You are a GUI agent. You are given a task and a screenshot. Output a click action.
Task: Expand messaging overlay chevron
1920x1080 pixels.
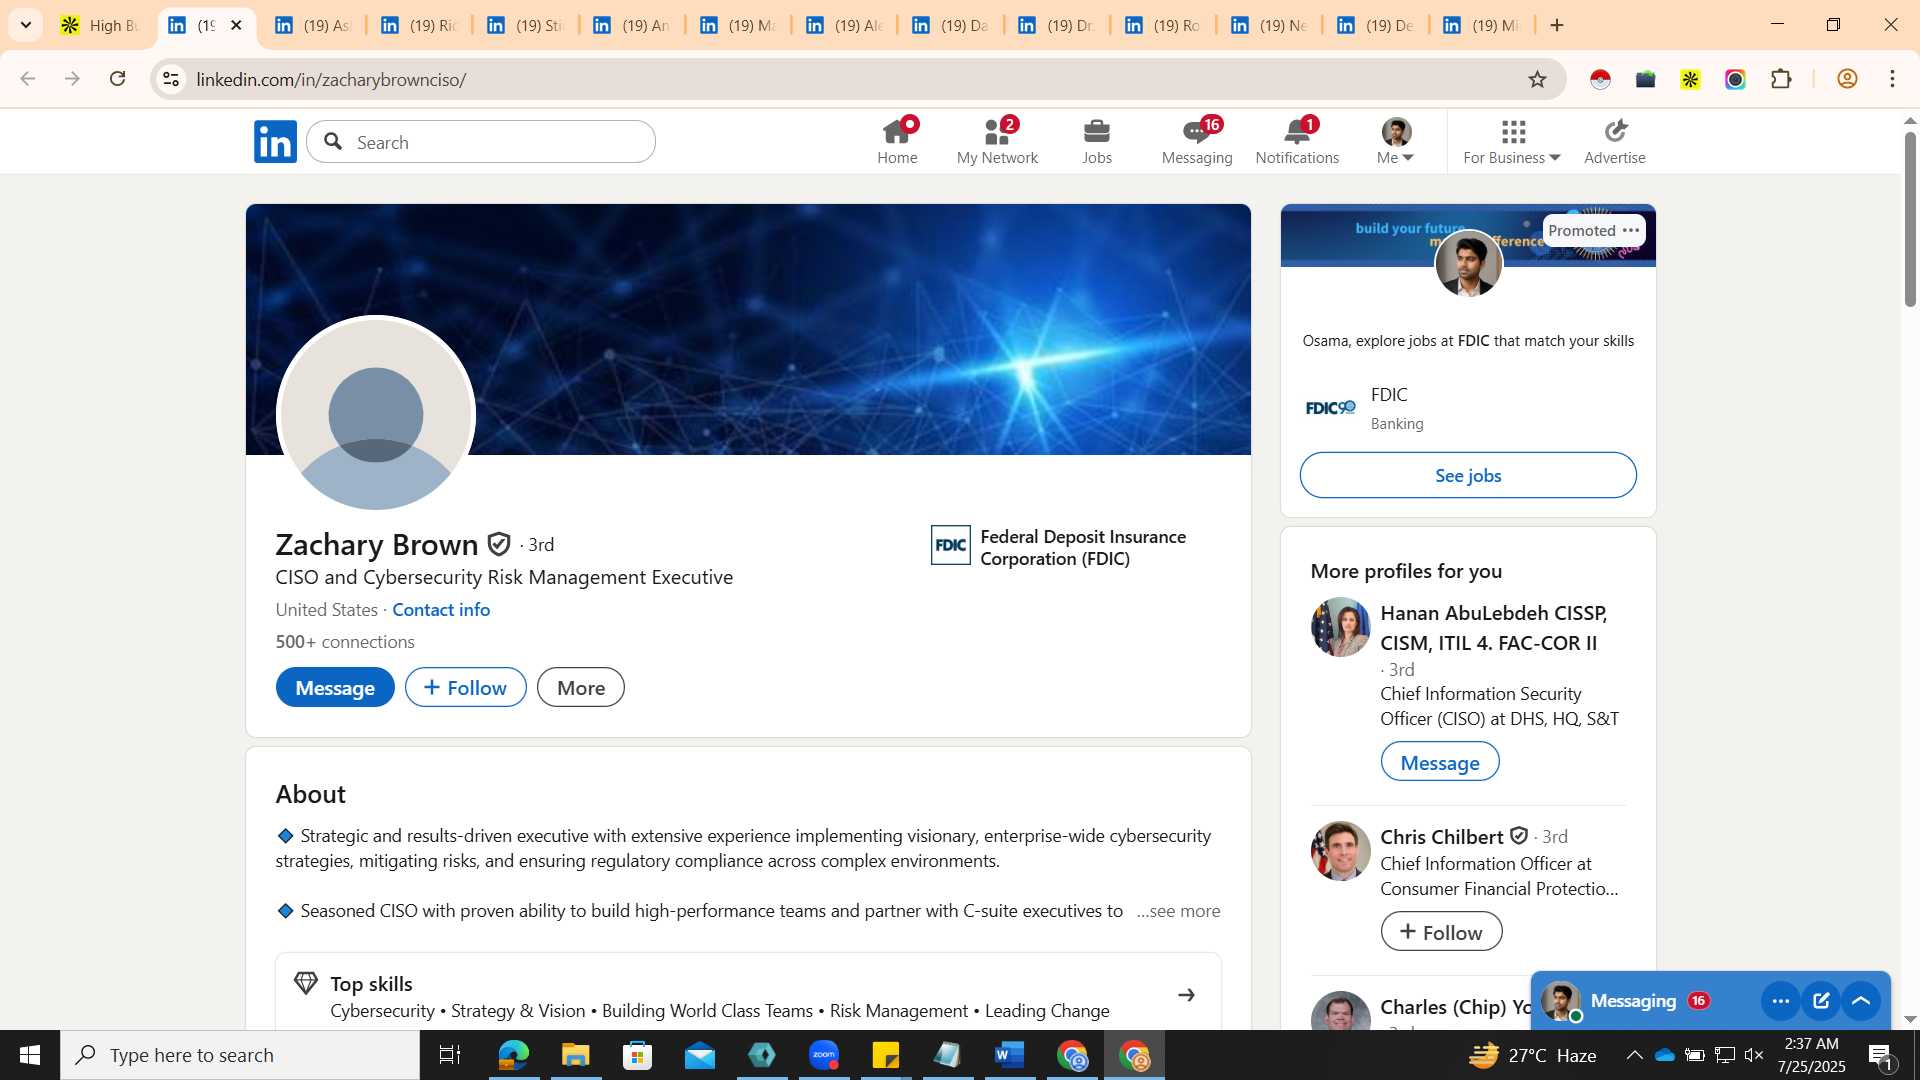[1861, 1001]
